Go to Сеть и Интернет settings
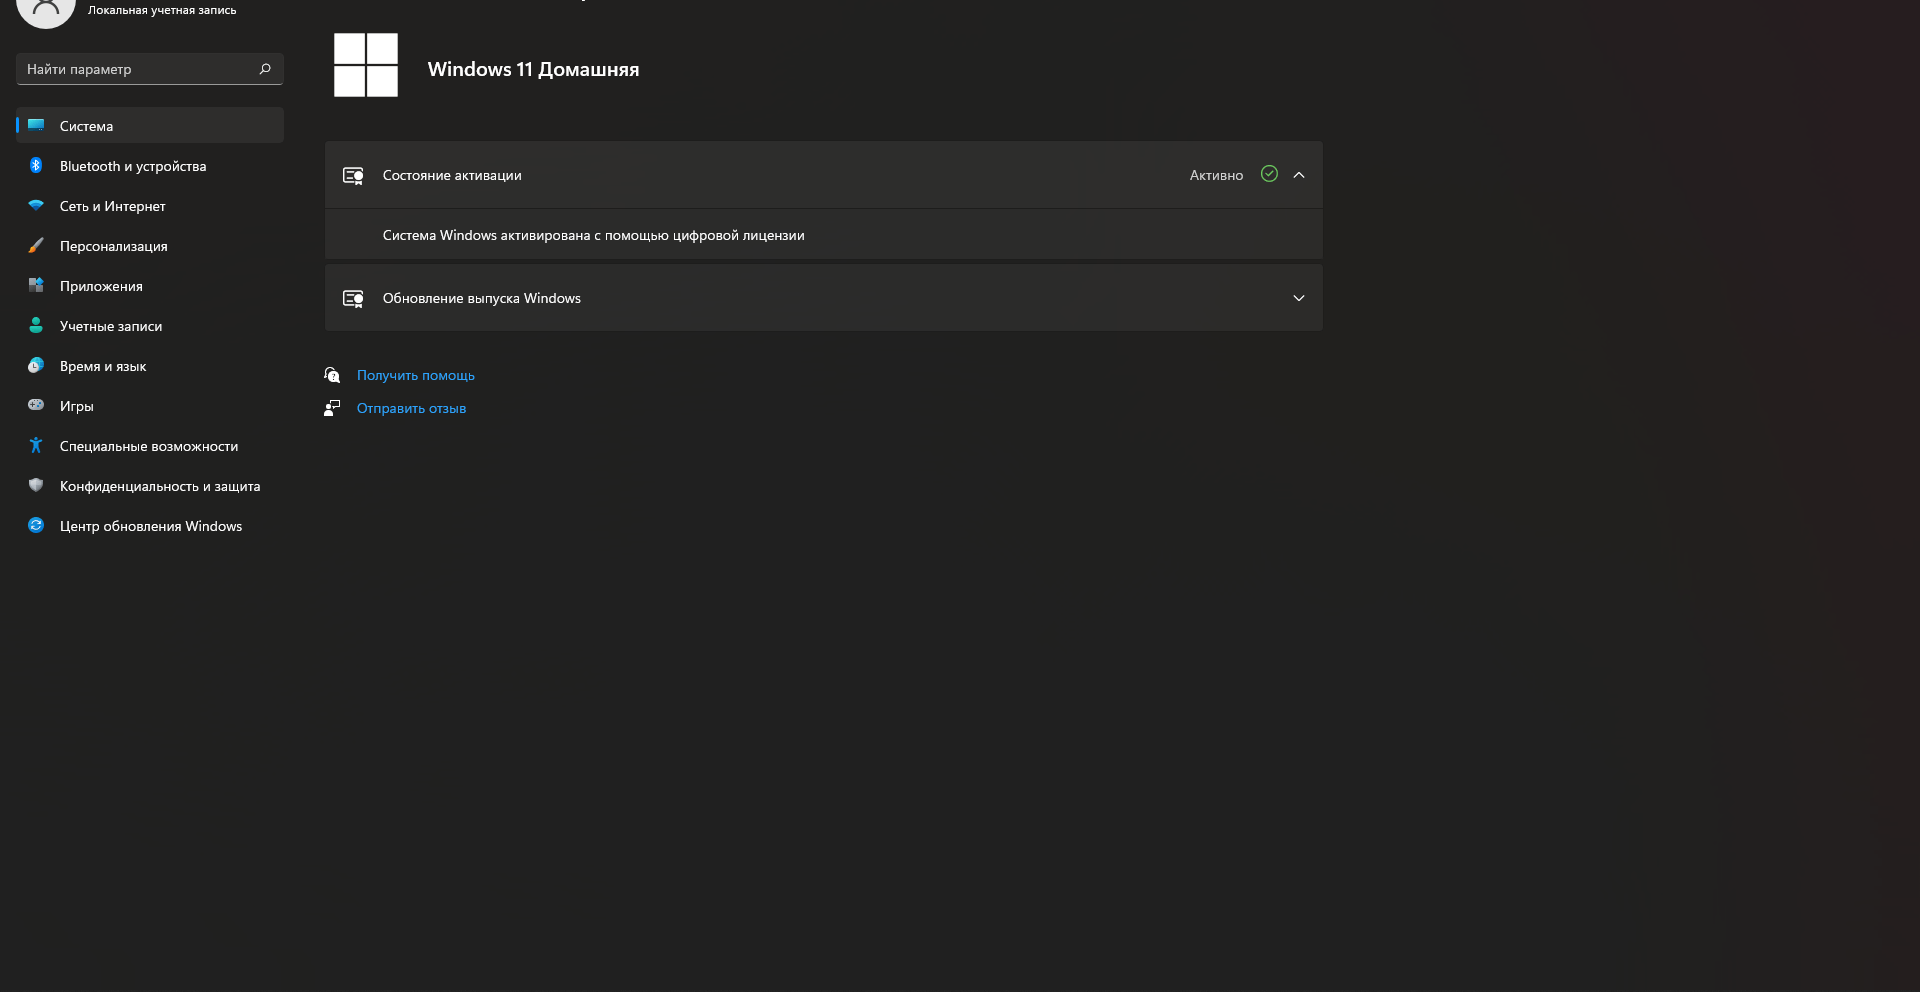 coord(150,205)
